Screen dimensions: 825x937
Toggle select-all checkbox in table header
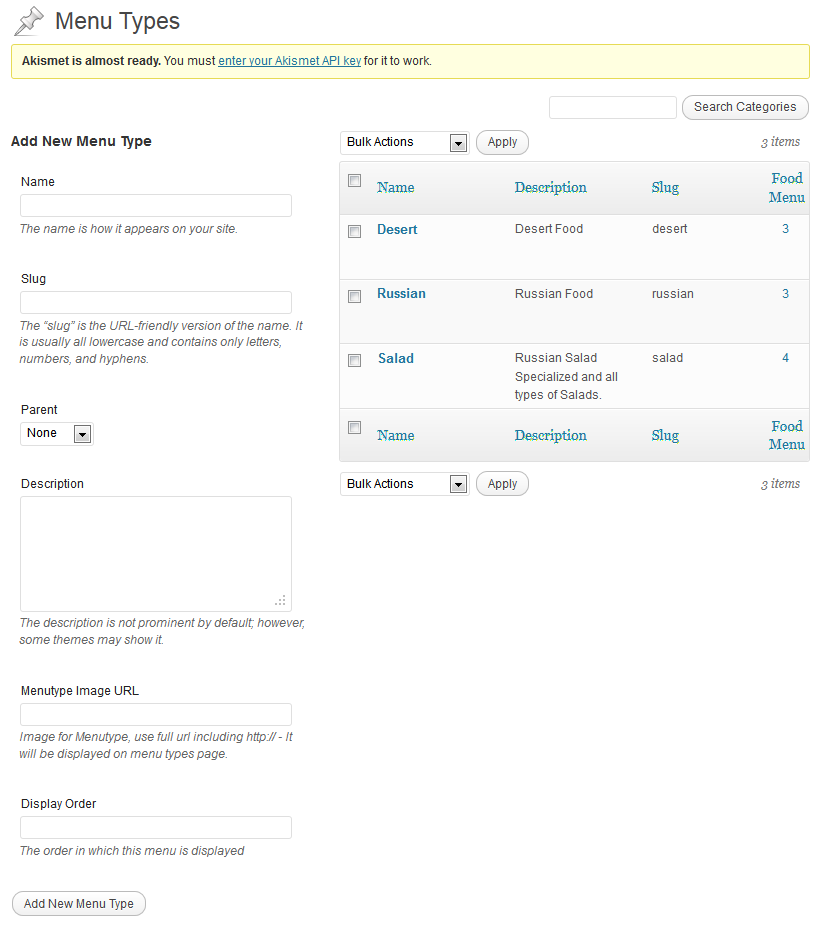[x=354, y=181]
